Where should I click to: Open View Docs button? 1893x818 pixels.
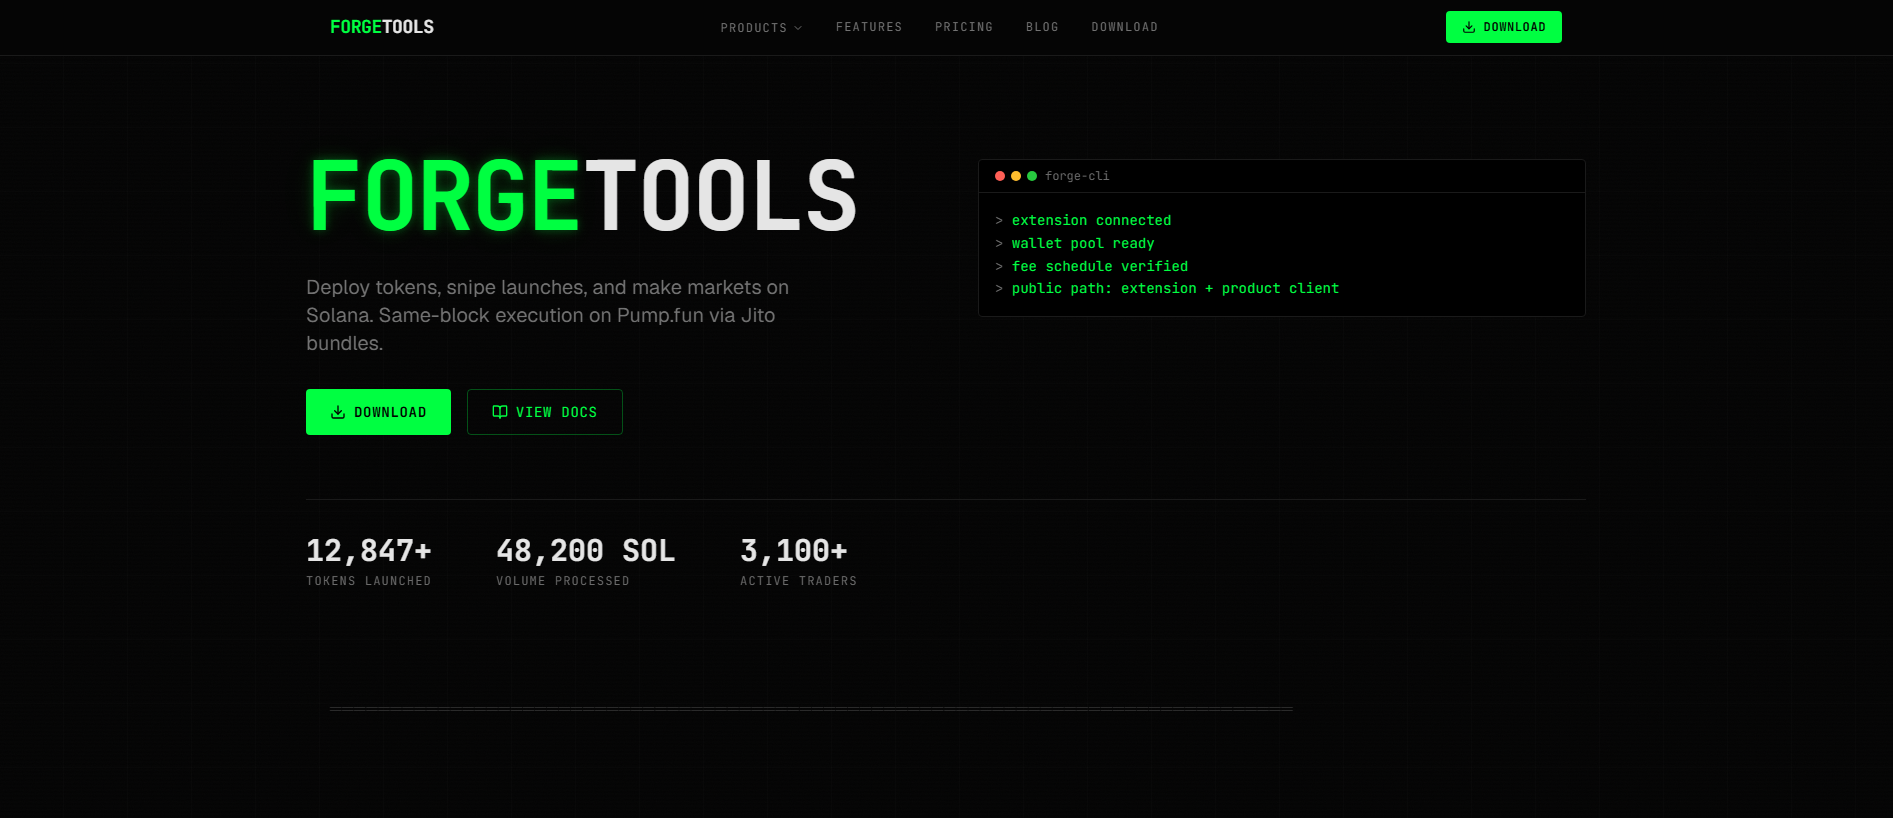(x=545, y=412)
